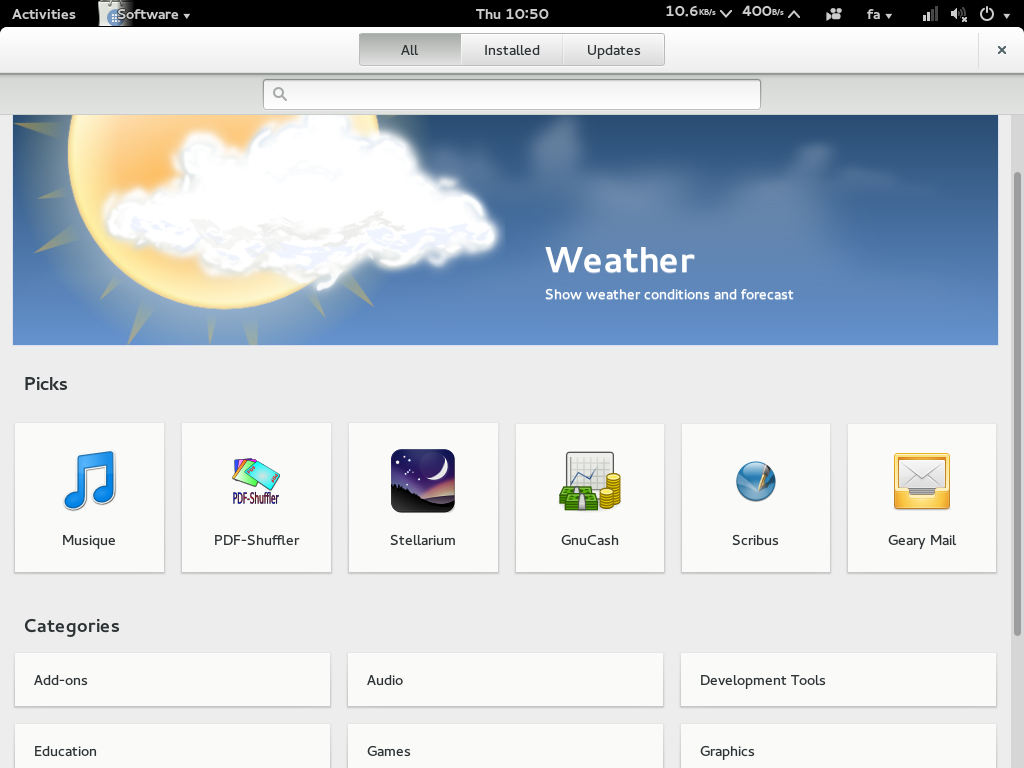Open the Geary Mail envelope icon

pos(921,481)
